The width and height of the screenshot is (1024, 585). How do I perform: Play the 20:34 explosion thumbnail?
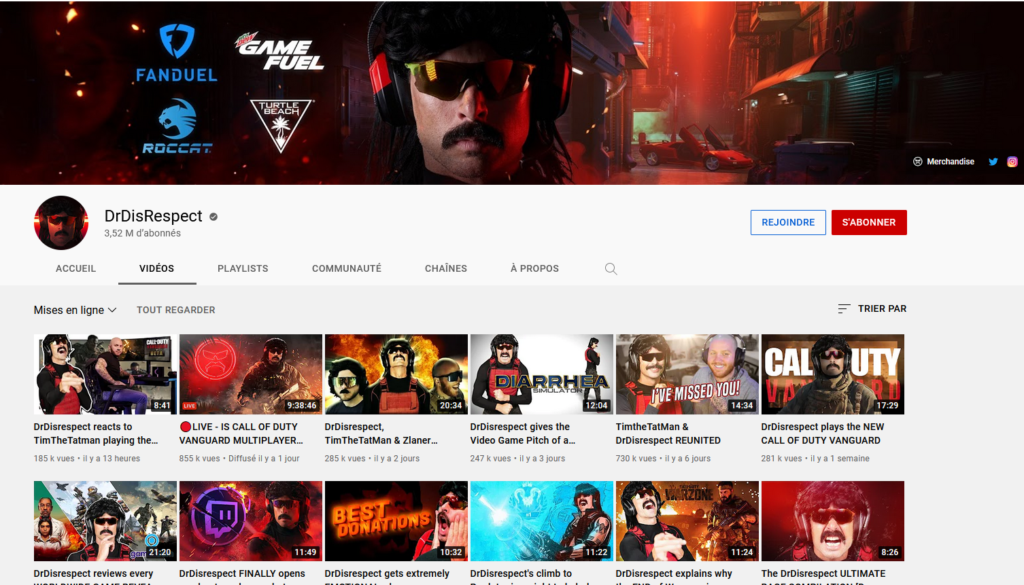396,374
